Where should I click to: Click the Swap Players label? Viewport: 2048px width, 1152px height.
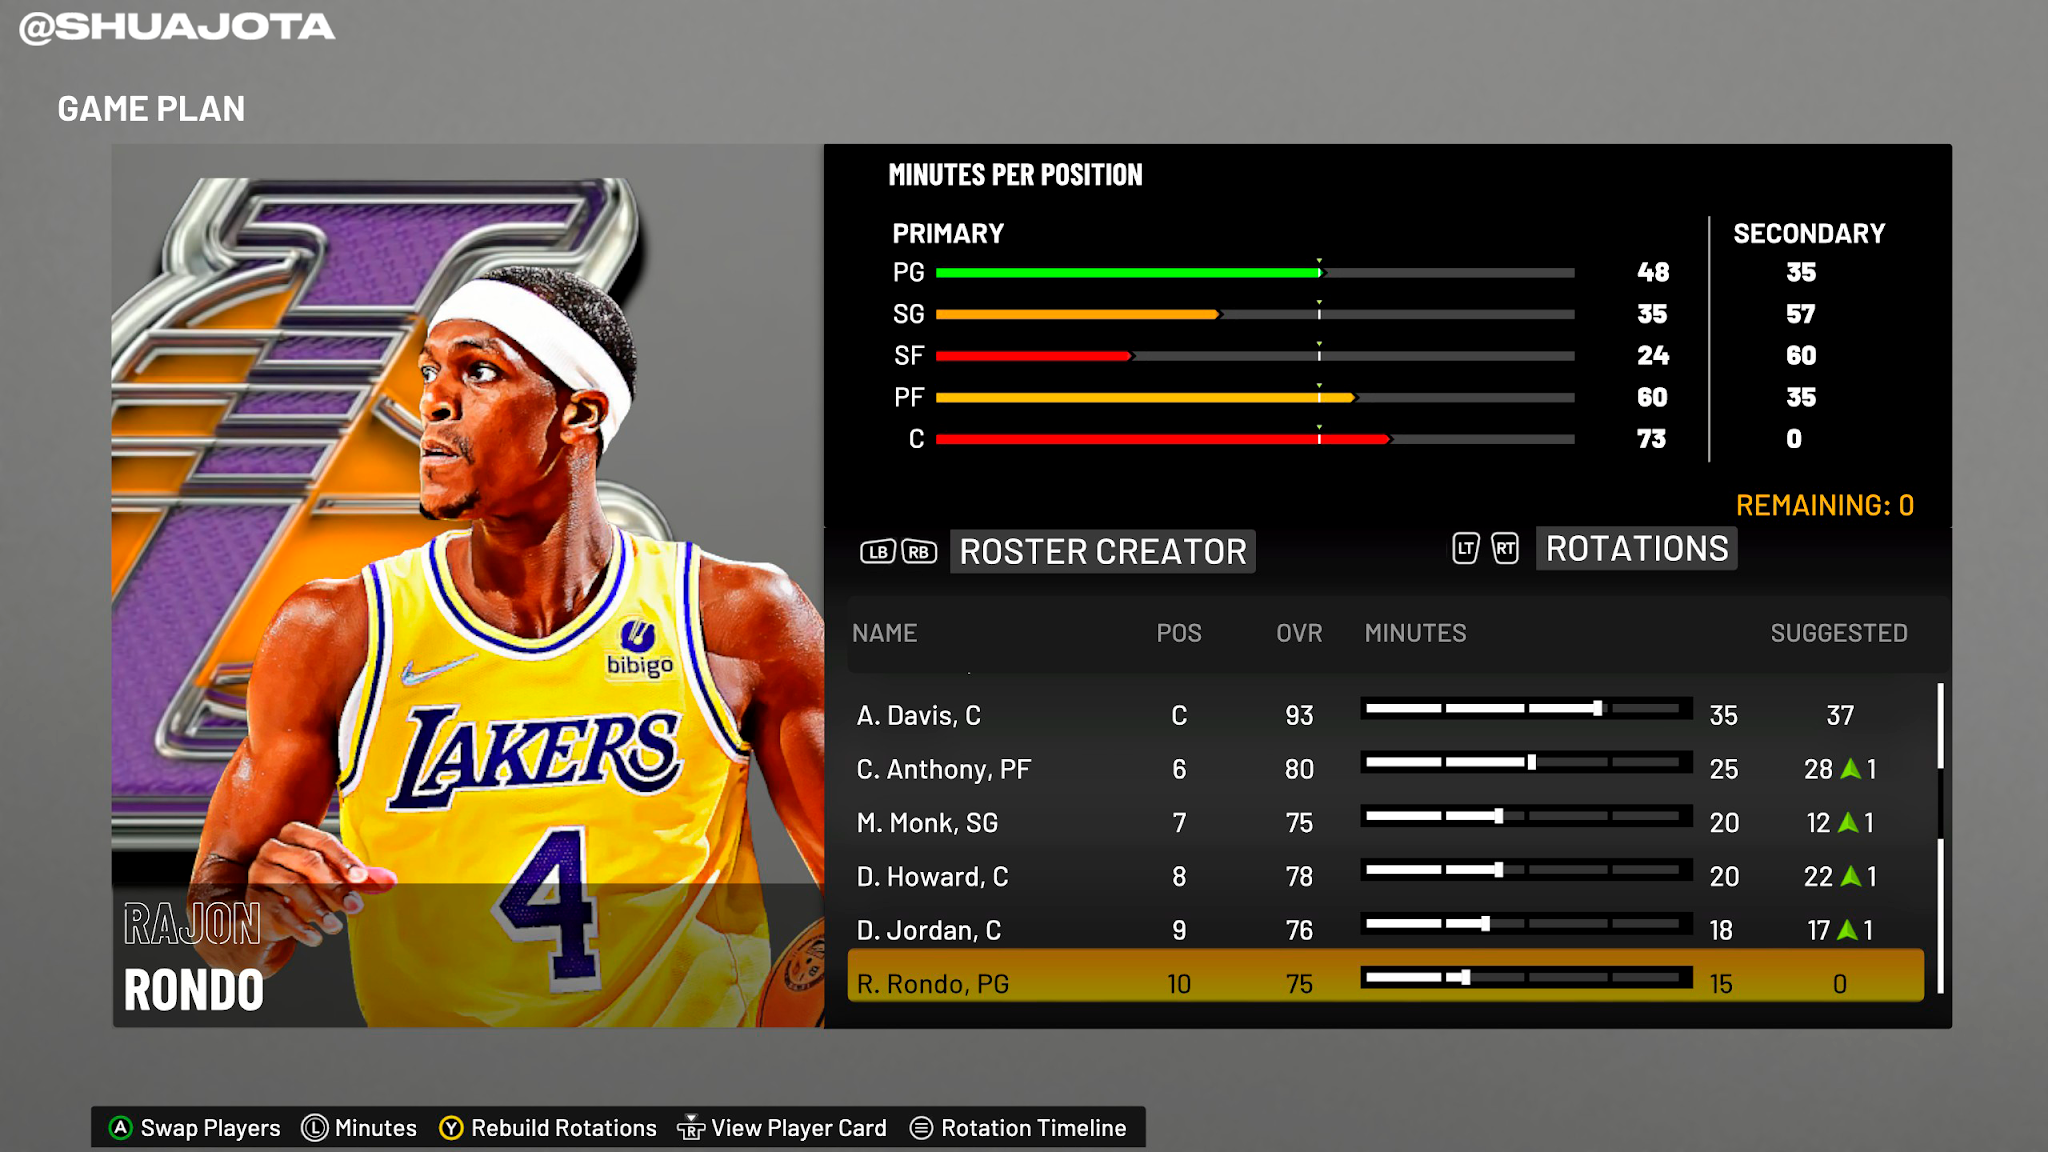click(x=210, y=1128)
